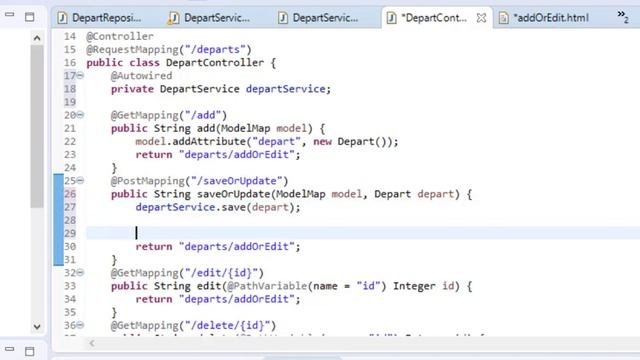640x360 pixels.
Task: Click the left panel vertical scrollbar thumb
Action: [37, 127]
